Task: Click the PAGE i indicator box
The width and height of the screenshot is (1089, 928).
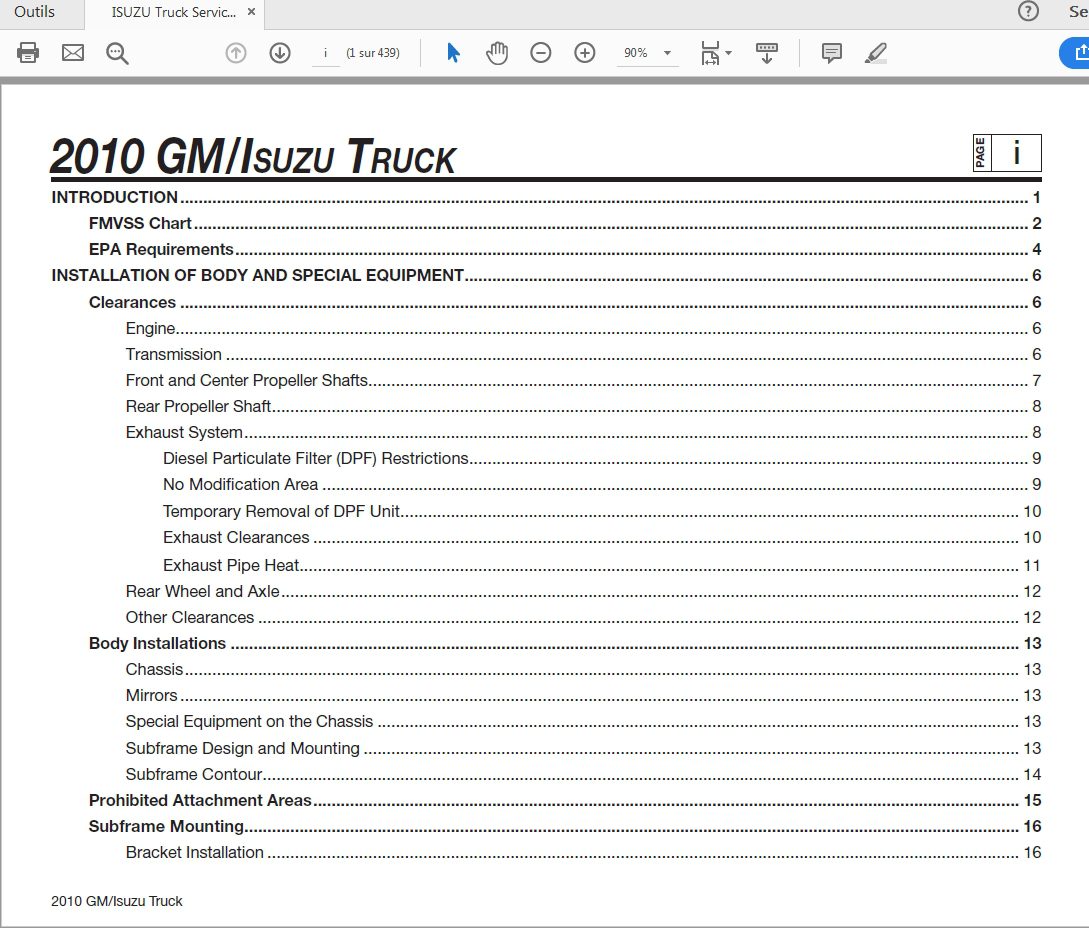Action: pyautogui.click(x=1007, y=153)
